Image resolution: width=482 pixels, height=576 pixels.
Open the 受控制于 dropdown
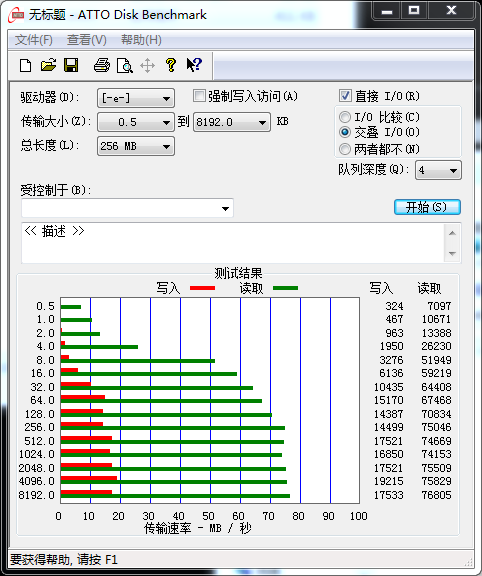click(x=127, y=208)
